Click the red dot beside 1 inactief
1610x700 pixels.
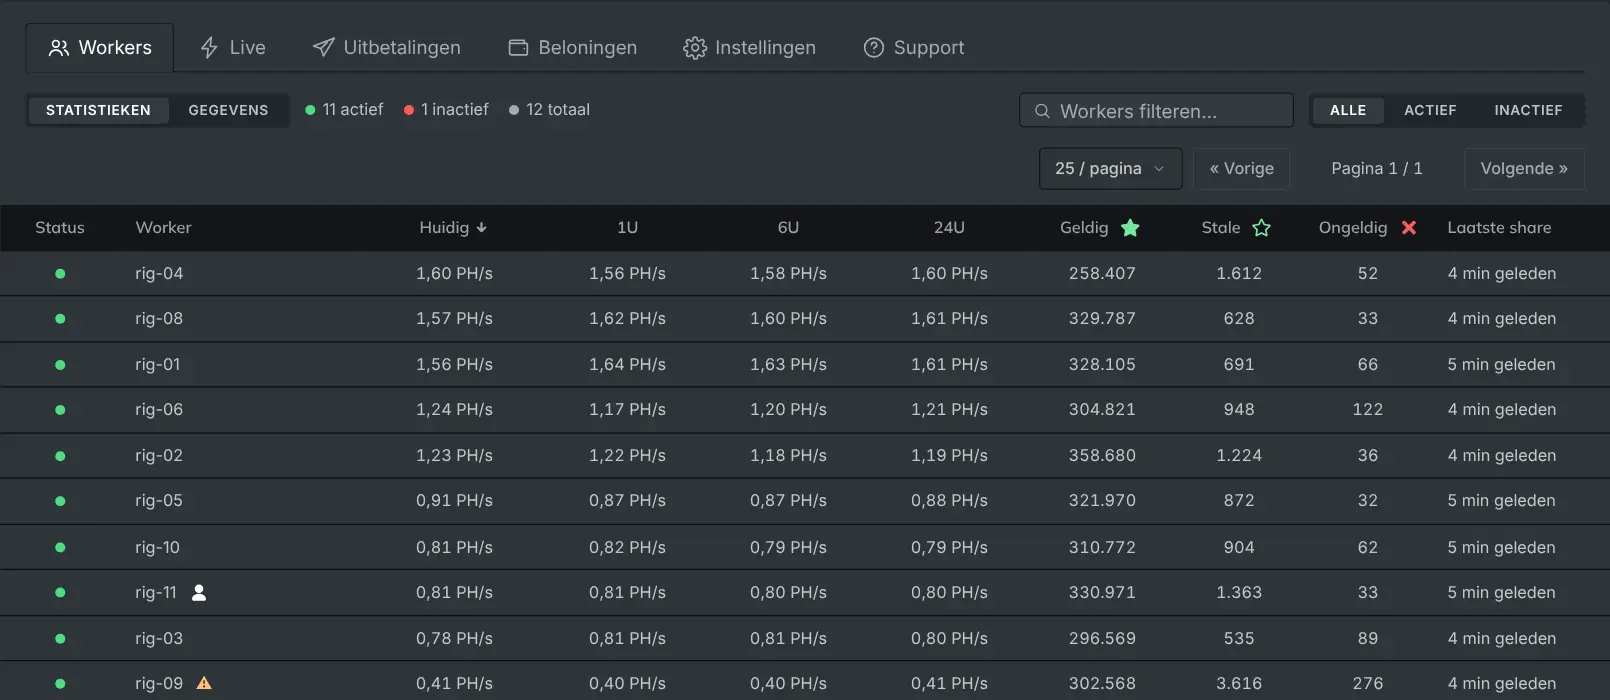coord(409,110)
